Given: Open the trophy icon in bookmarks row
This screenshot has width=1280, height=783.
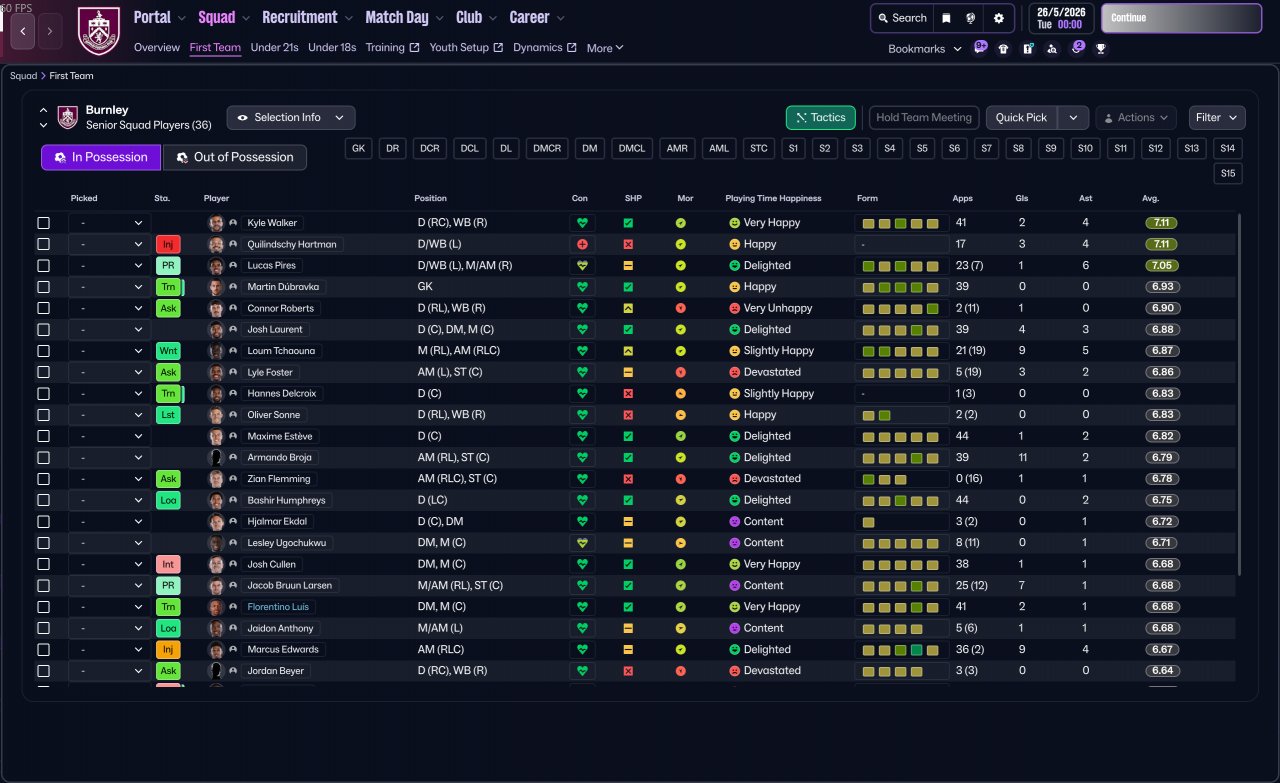Looking at the screenshot, I should click(1101, 48).
